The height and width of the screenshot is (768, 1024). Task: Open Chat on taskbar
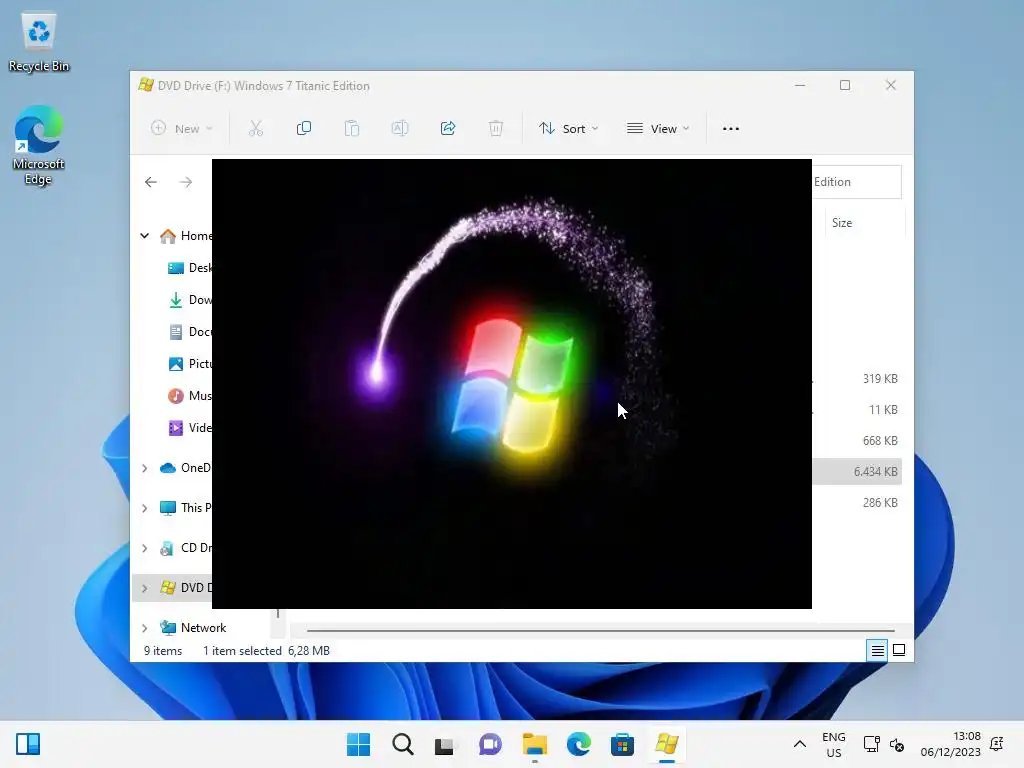490,744
